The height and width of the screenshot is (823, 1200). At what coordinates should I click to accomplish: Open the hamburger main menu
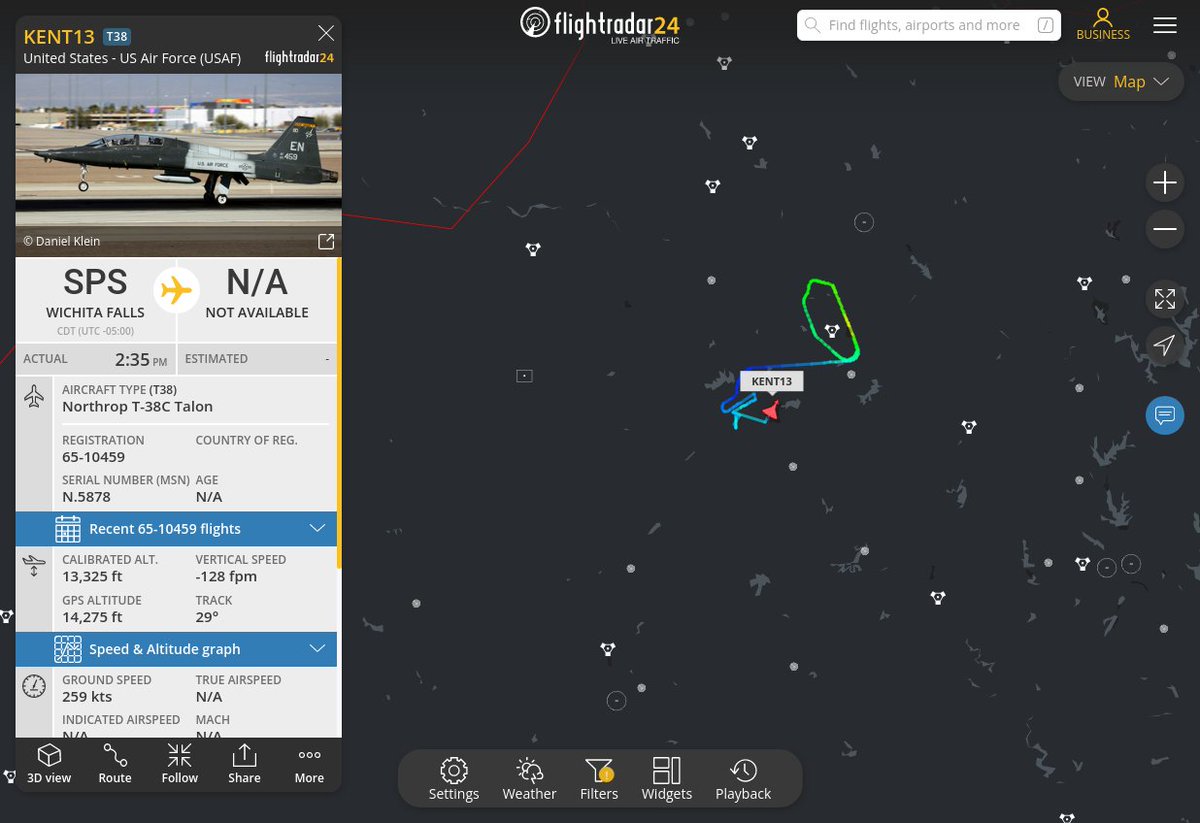(x=1165, y=26)
